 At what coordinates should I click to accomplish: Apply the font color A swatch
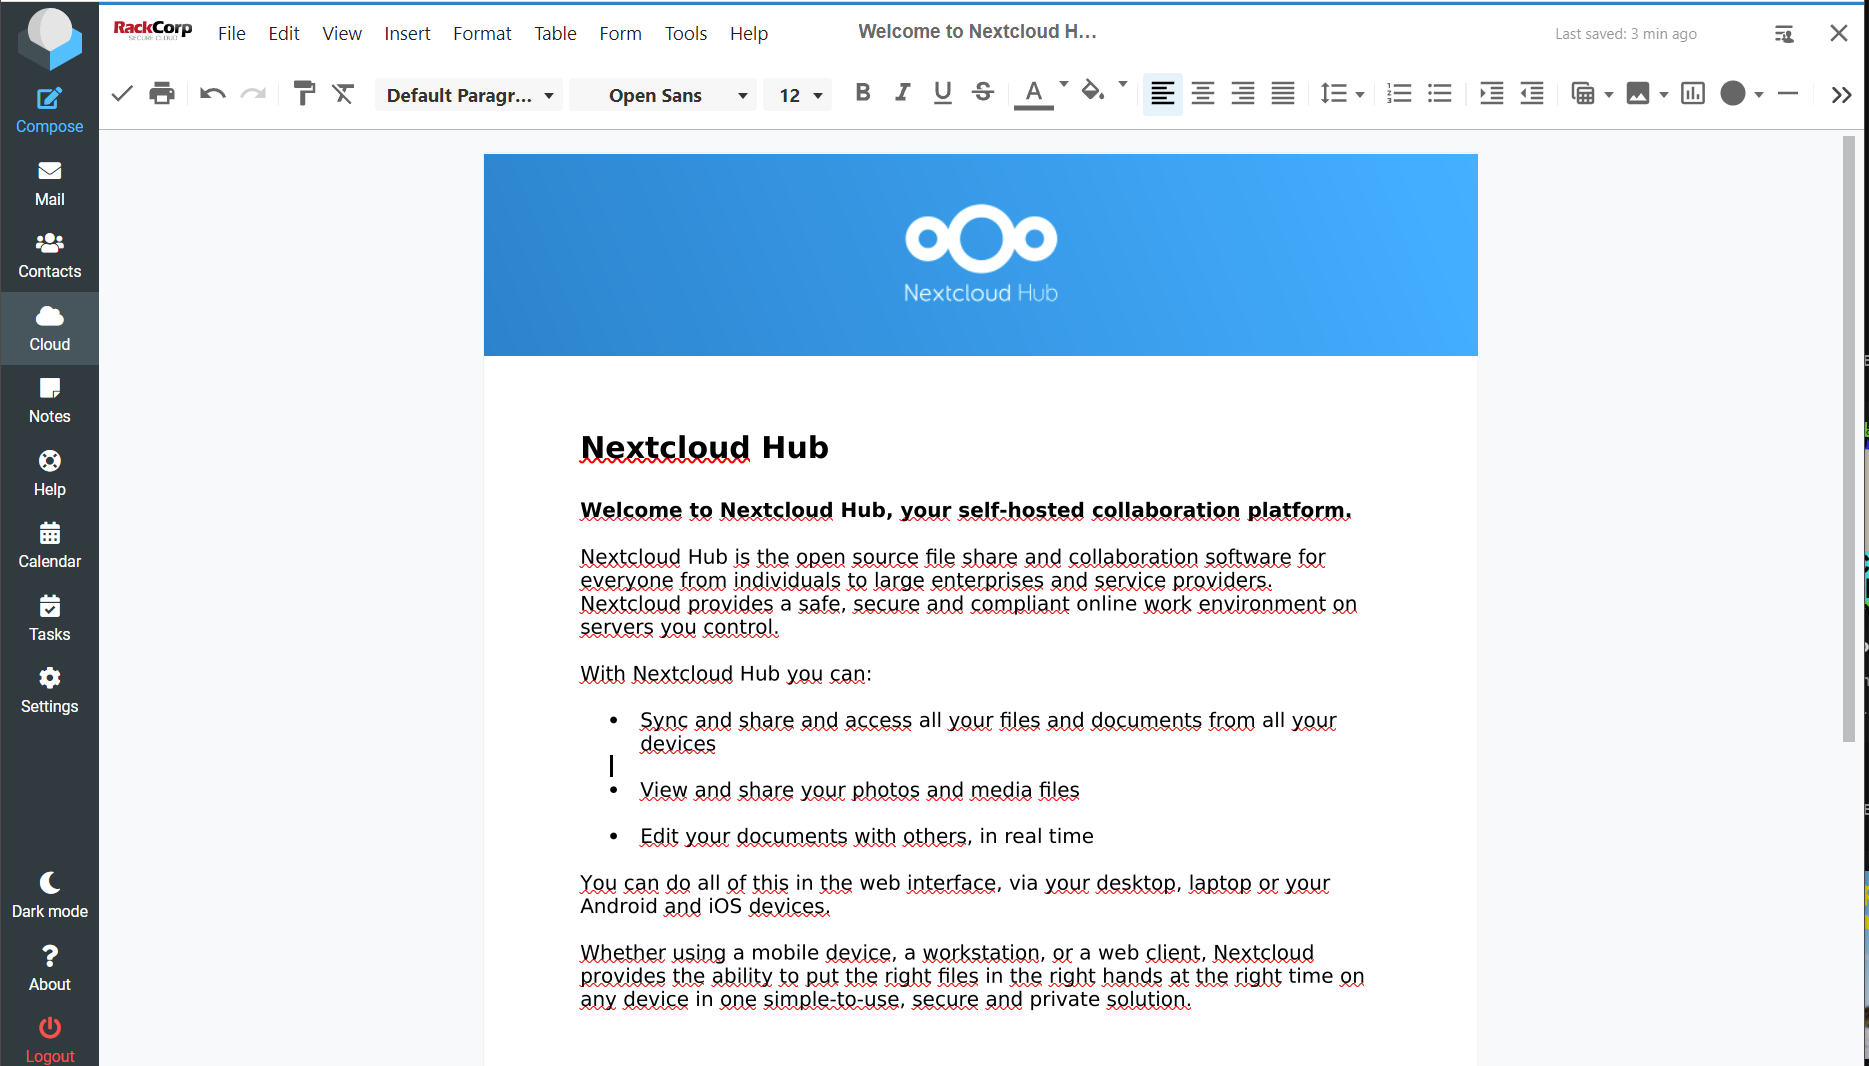point(1034,94)
